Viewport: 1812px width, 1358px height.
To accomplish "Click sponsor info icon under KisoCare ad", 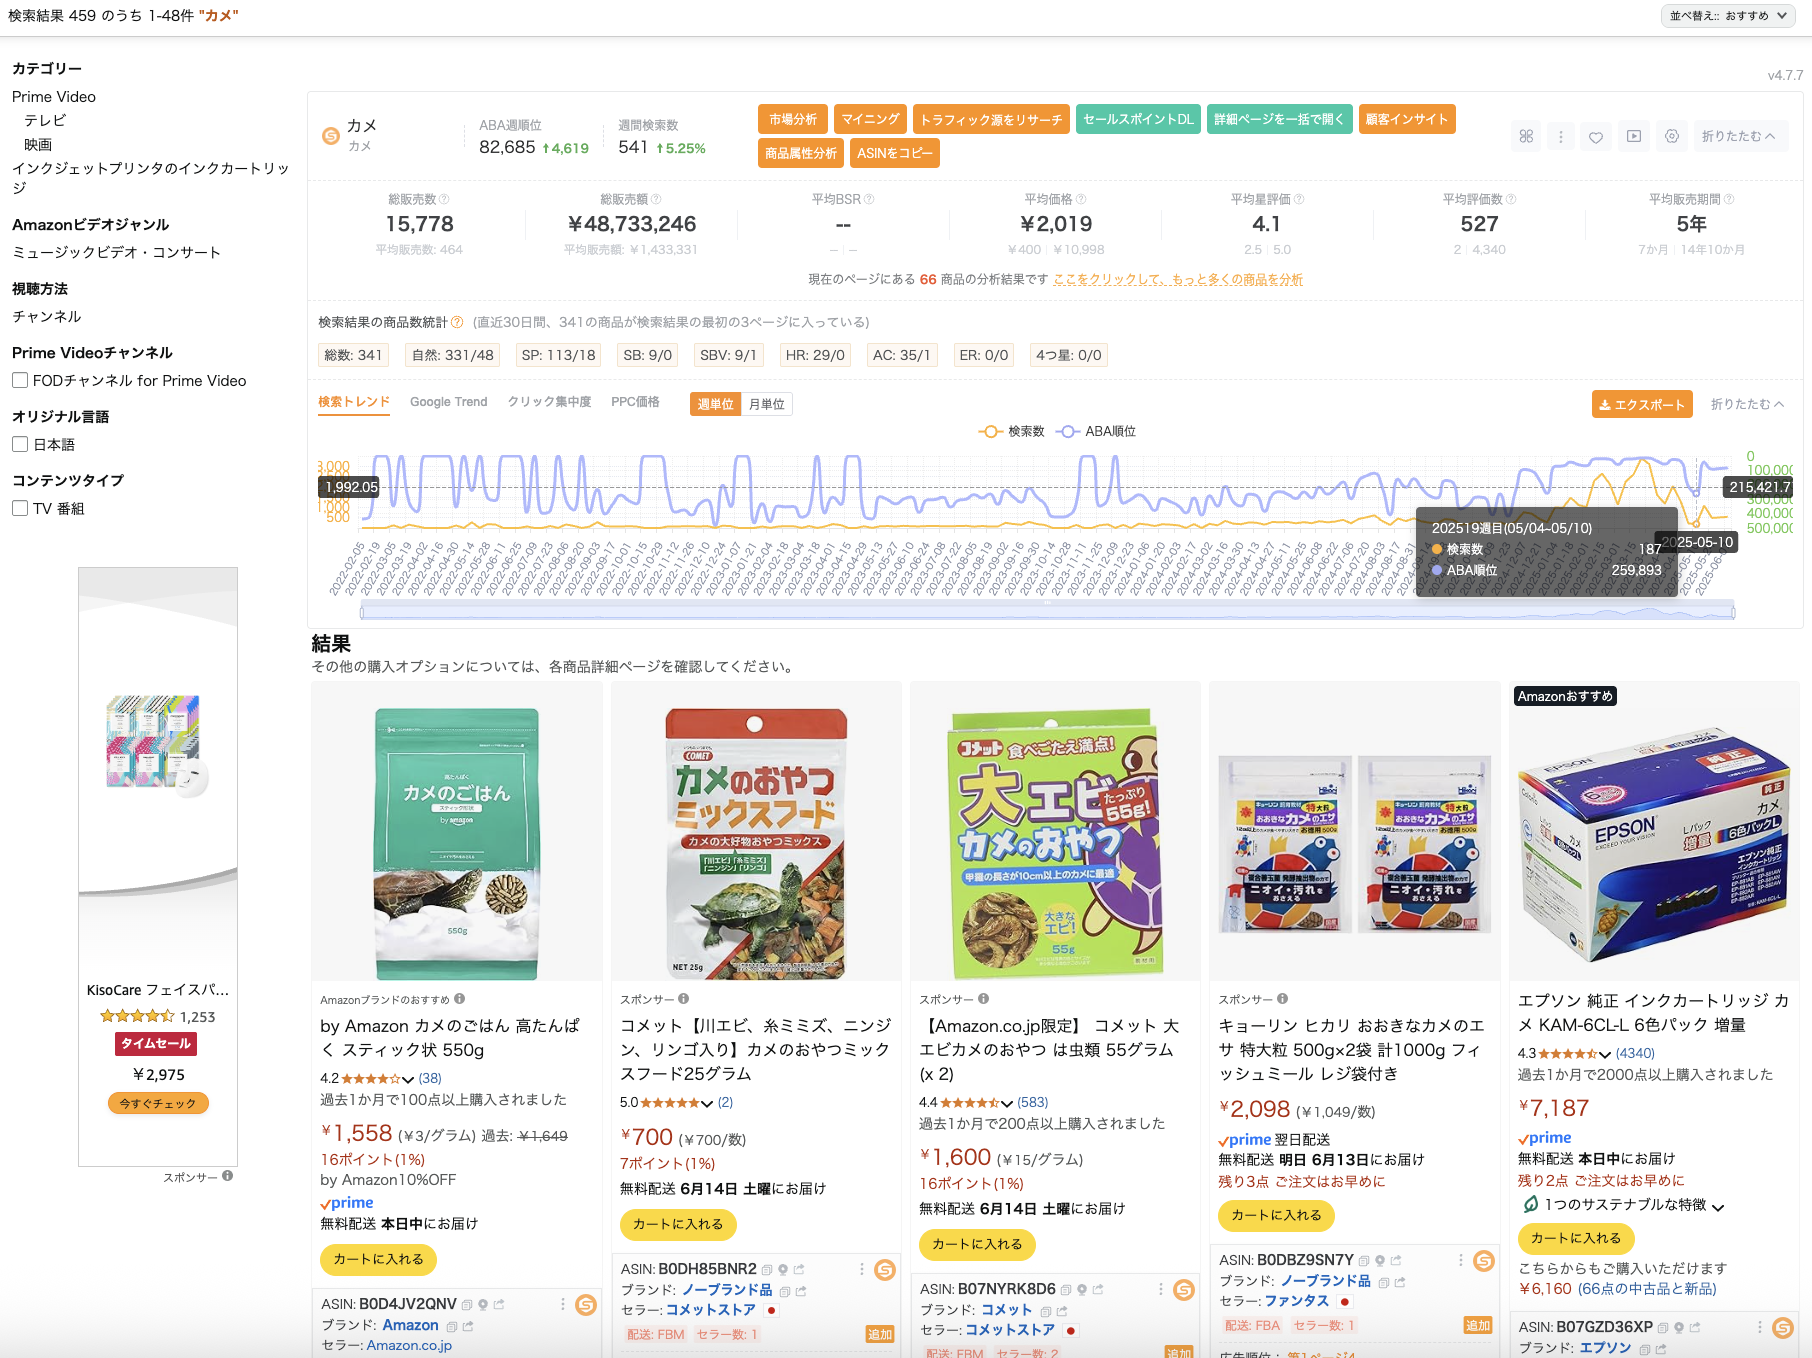I will point(228,1176).
